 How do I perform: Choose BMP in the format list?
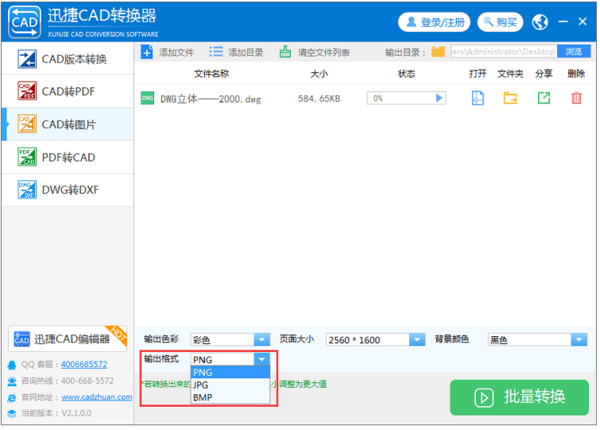pyautogui.click(x=230, y=397)
